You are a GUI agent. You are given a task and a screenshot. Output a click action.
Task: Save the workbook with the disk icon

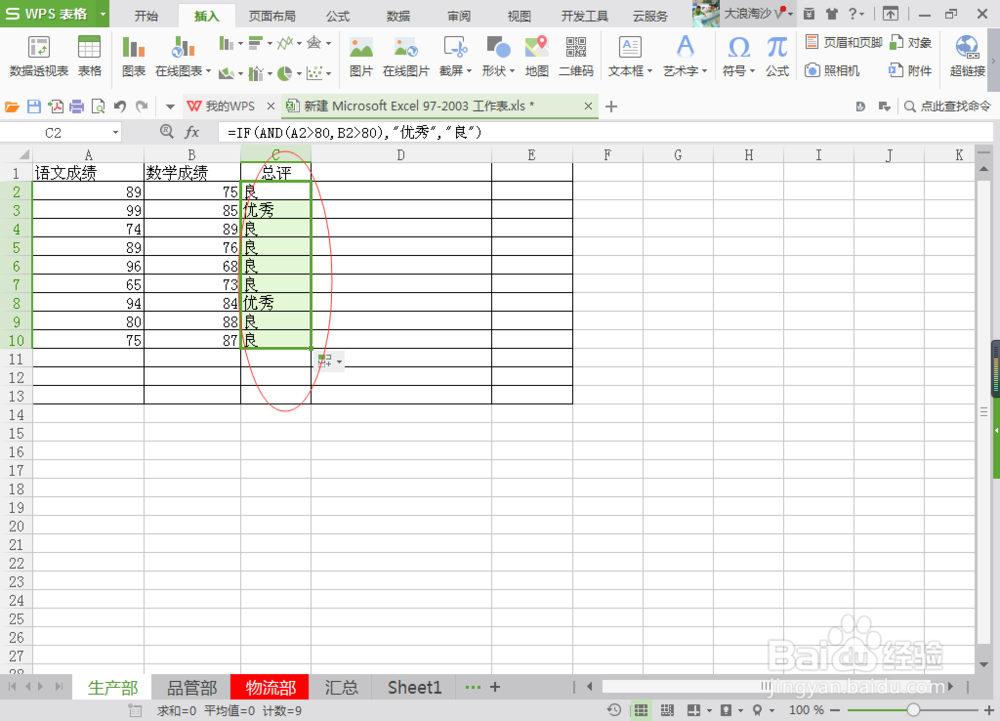[34, 106]
